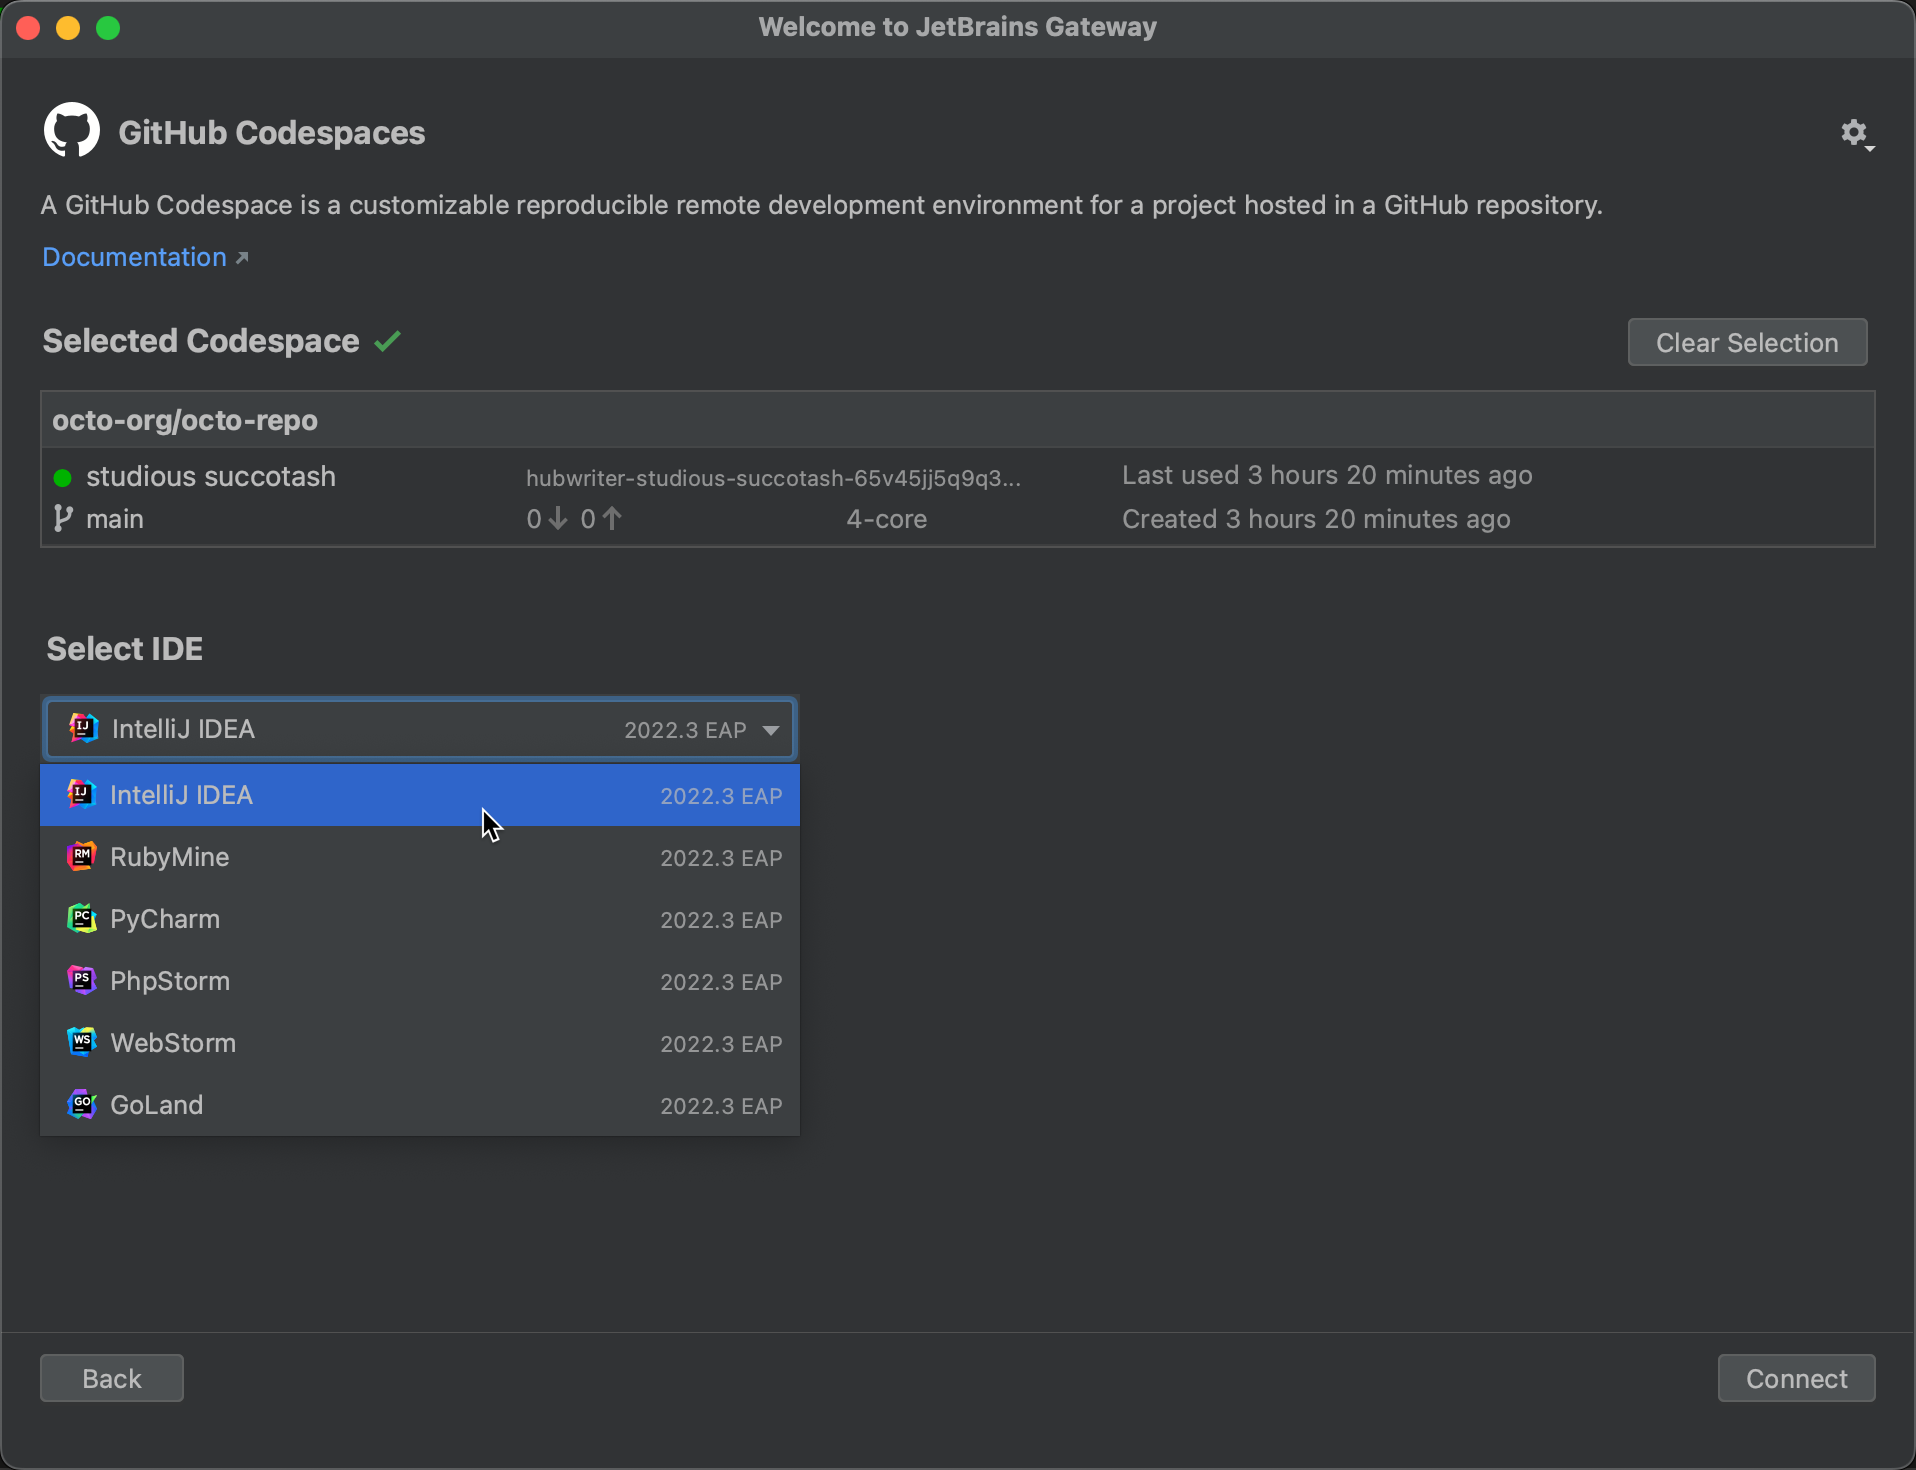Viewport: 1916px width, 1470px height.
Task: Click the incoming commits down arrow
Action: (558, 518)
